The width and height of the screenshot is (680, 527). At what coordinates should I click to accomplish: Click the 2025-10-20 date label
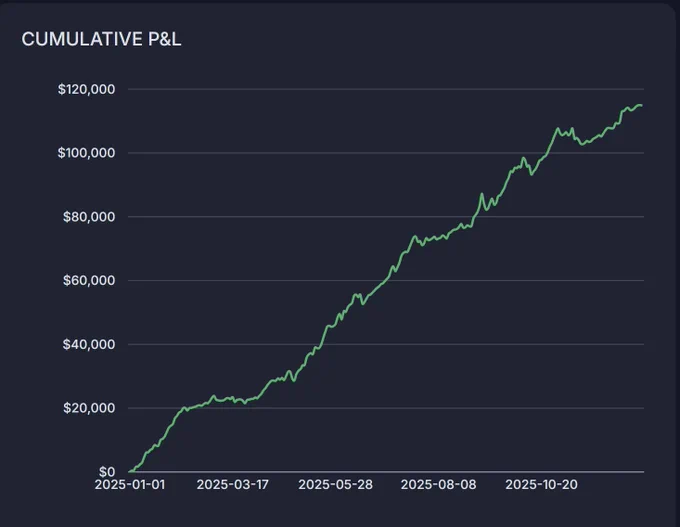(x=541, y=484)
